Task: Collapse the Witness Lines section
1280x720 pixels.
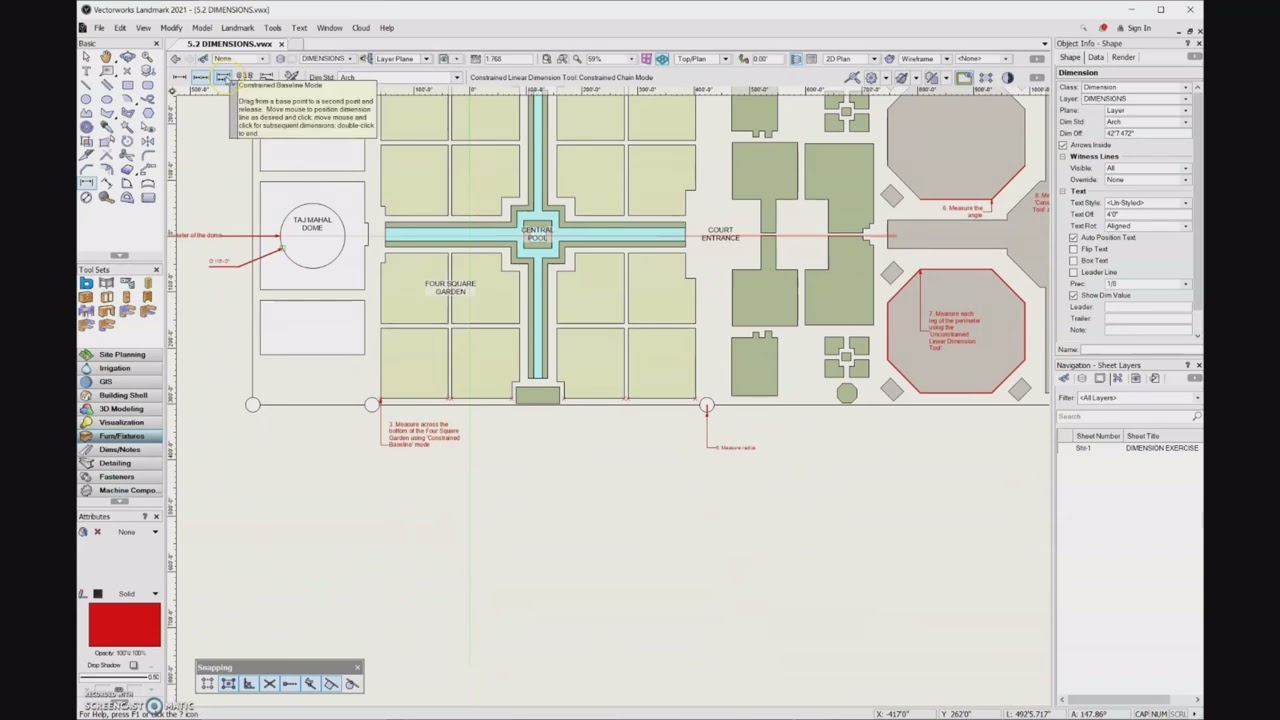Action: pyautogui.click(x=1063, y=157)
